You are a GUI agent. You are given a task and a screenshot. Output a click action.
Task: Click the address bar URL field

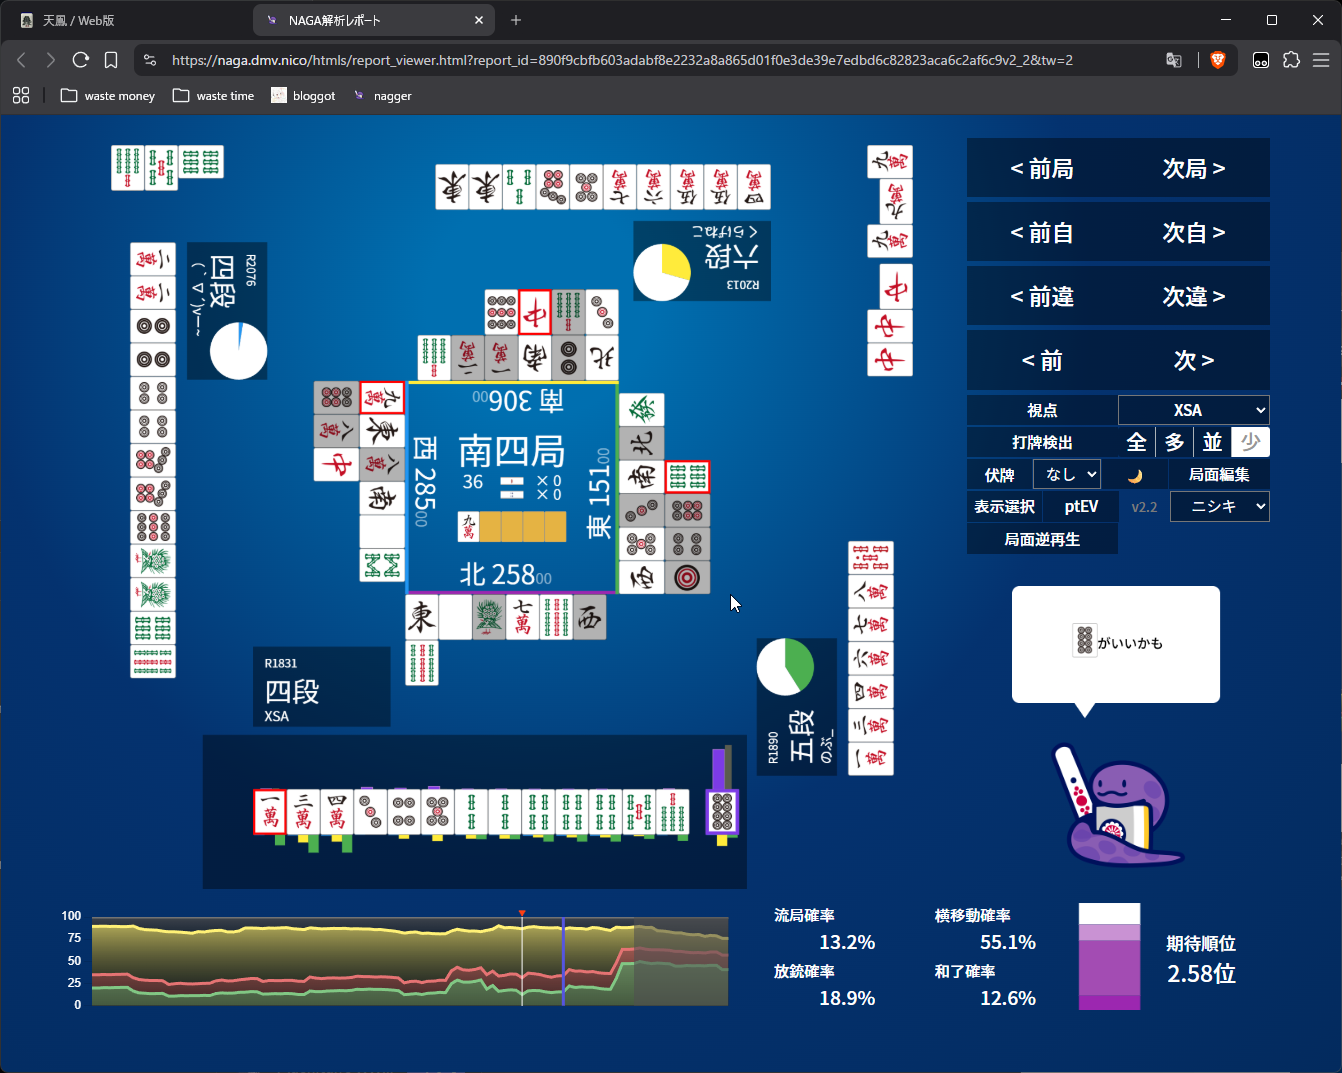pos(660,60)
